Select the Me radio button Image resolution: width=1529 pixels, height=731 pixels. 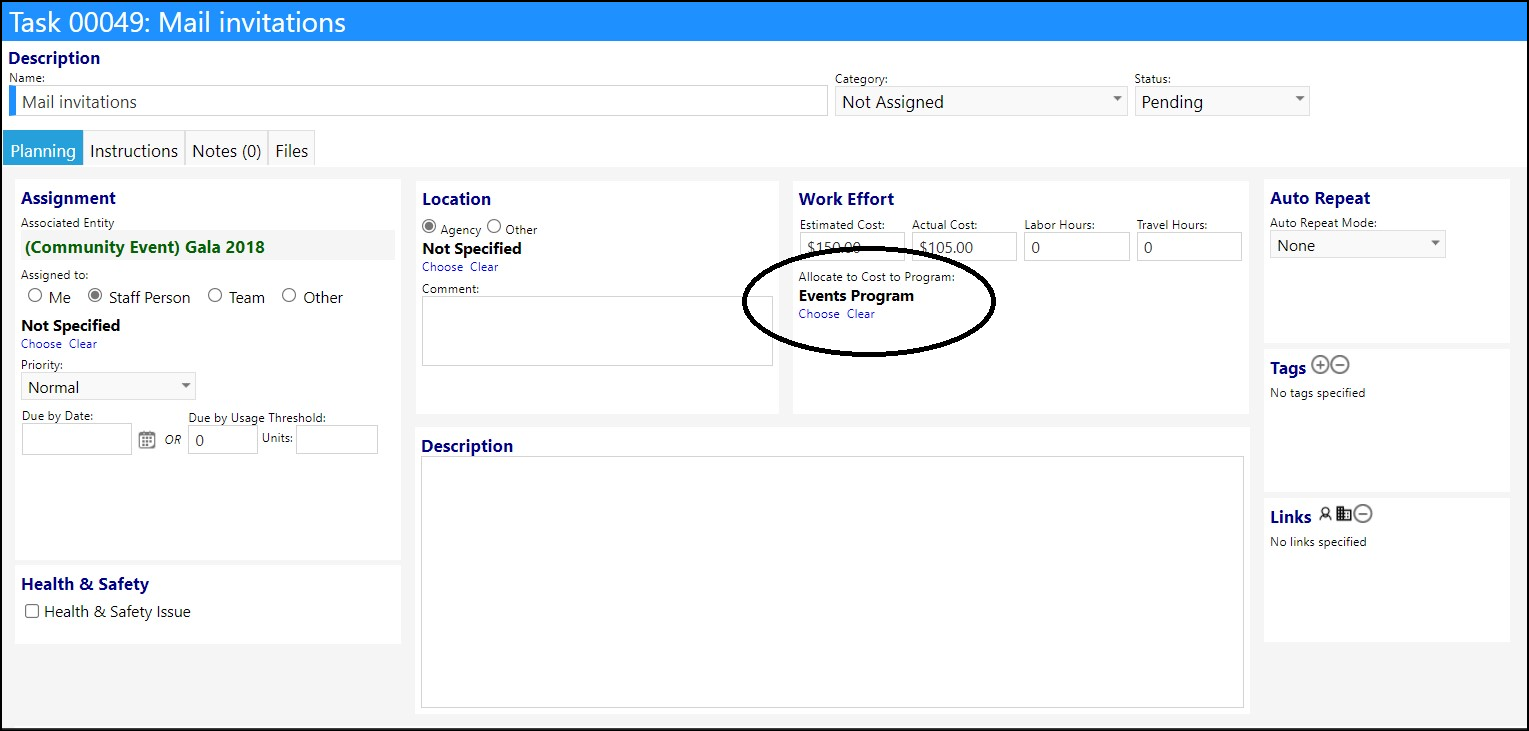click(35, 296)
